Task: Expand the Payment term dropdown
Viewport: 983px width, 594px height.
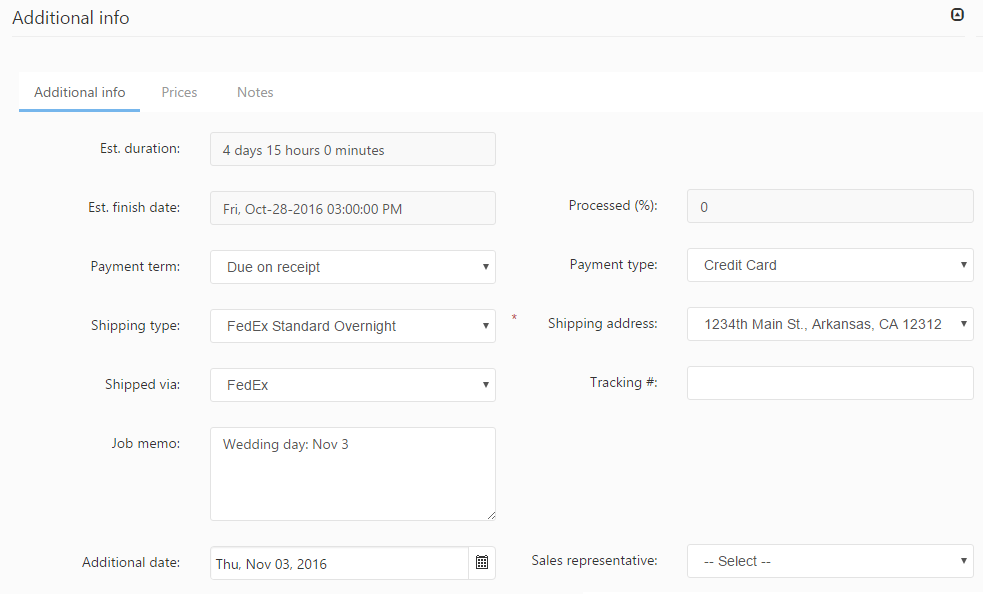Action: click(352, 267)
